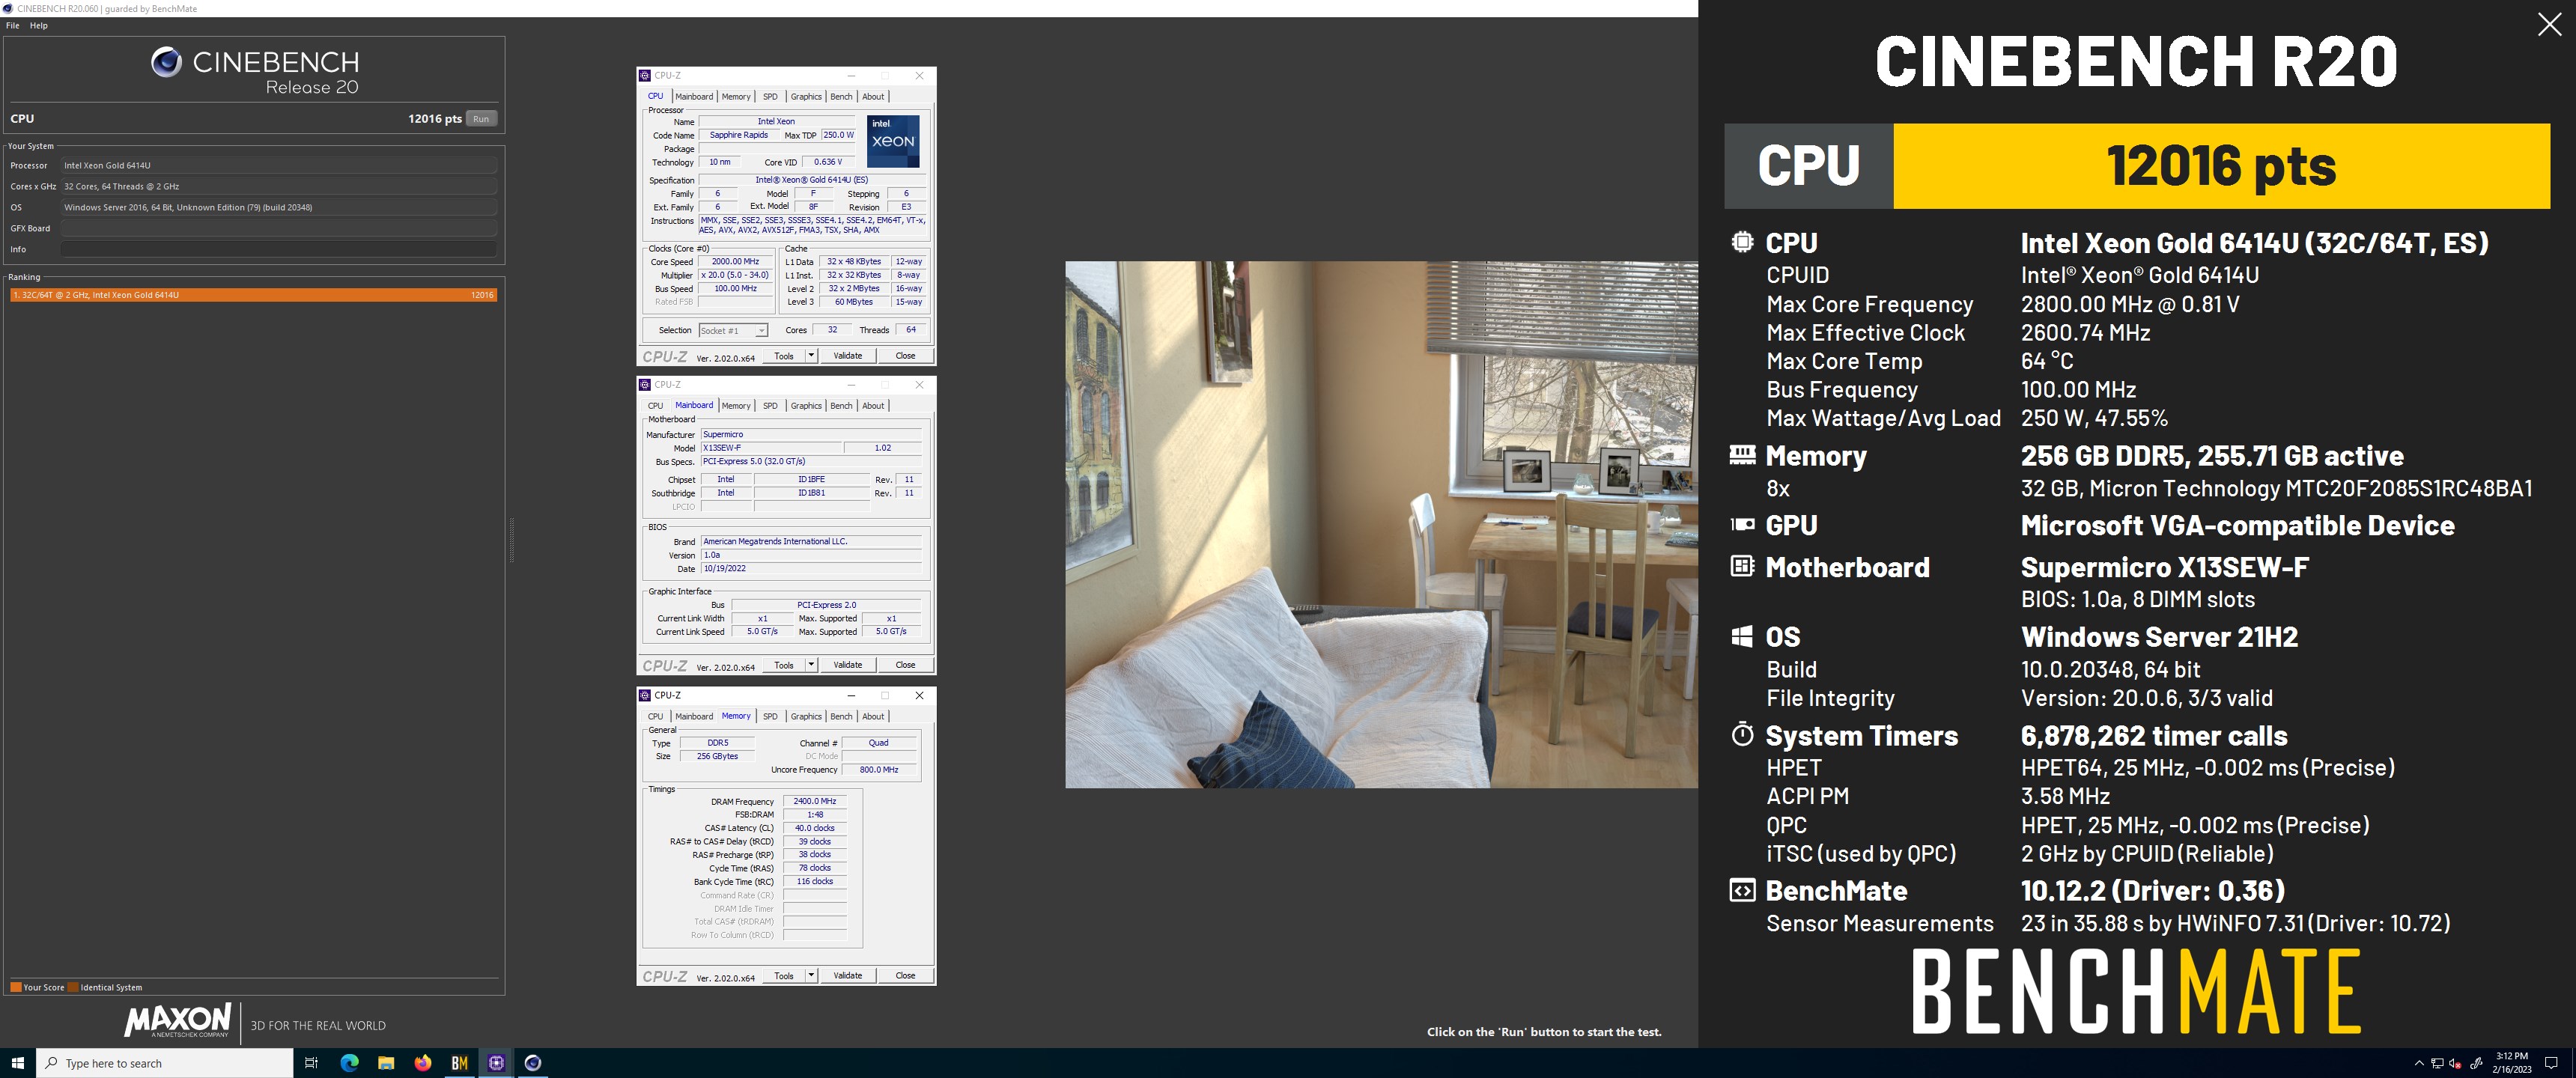Click the Intel Xeon logo in CPU-Z
The width and height of the screenshot is (2576, 1078).
893,141
